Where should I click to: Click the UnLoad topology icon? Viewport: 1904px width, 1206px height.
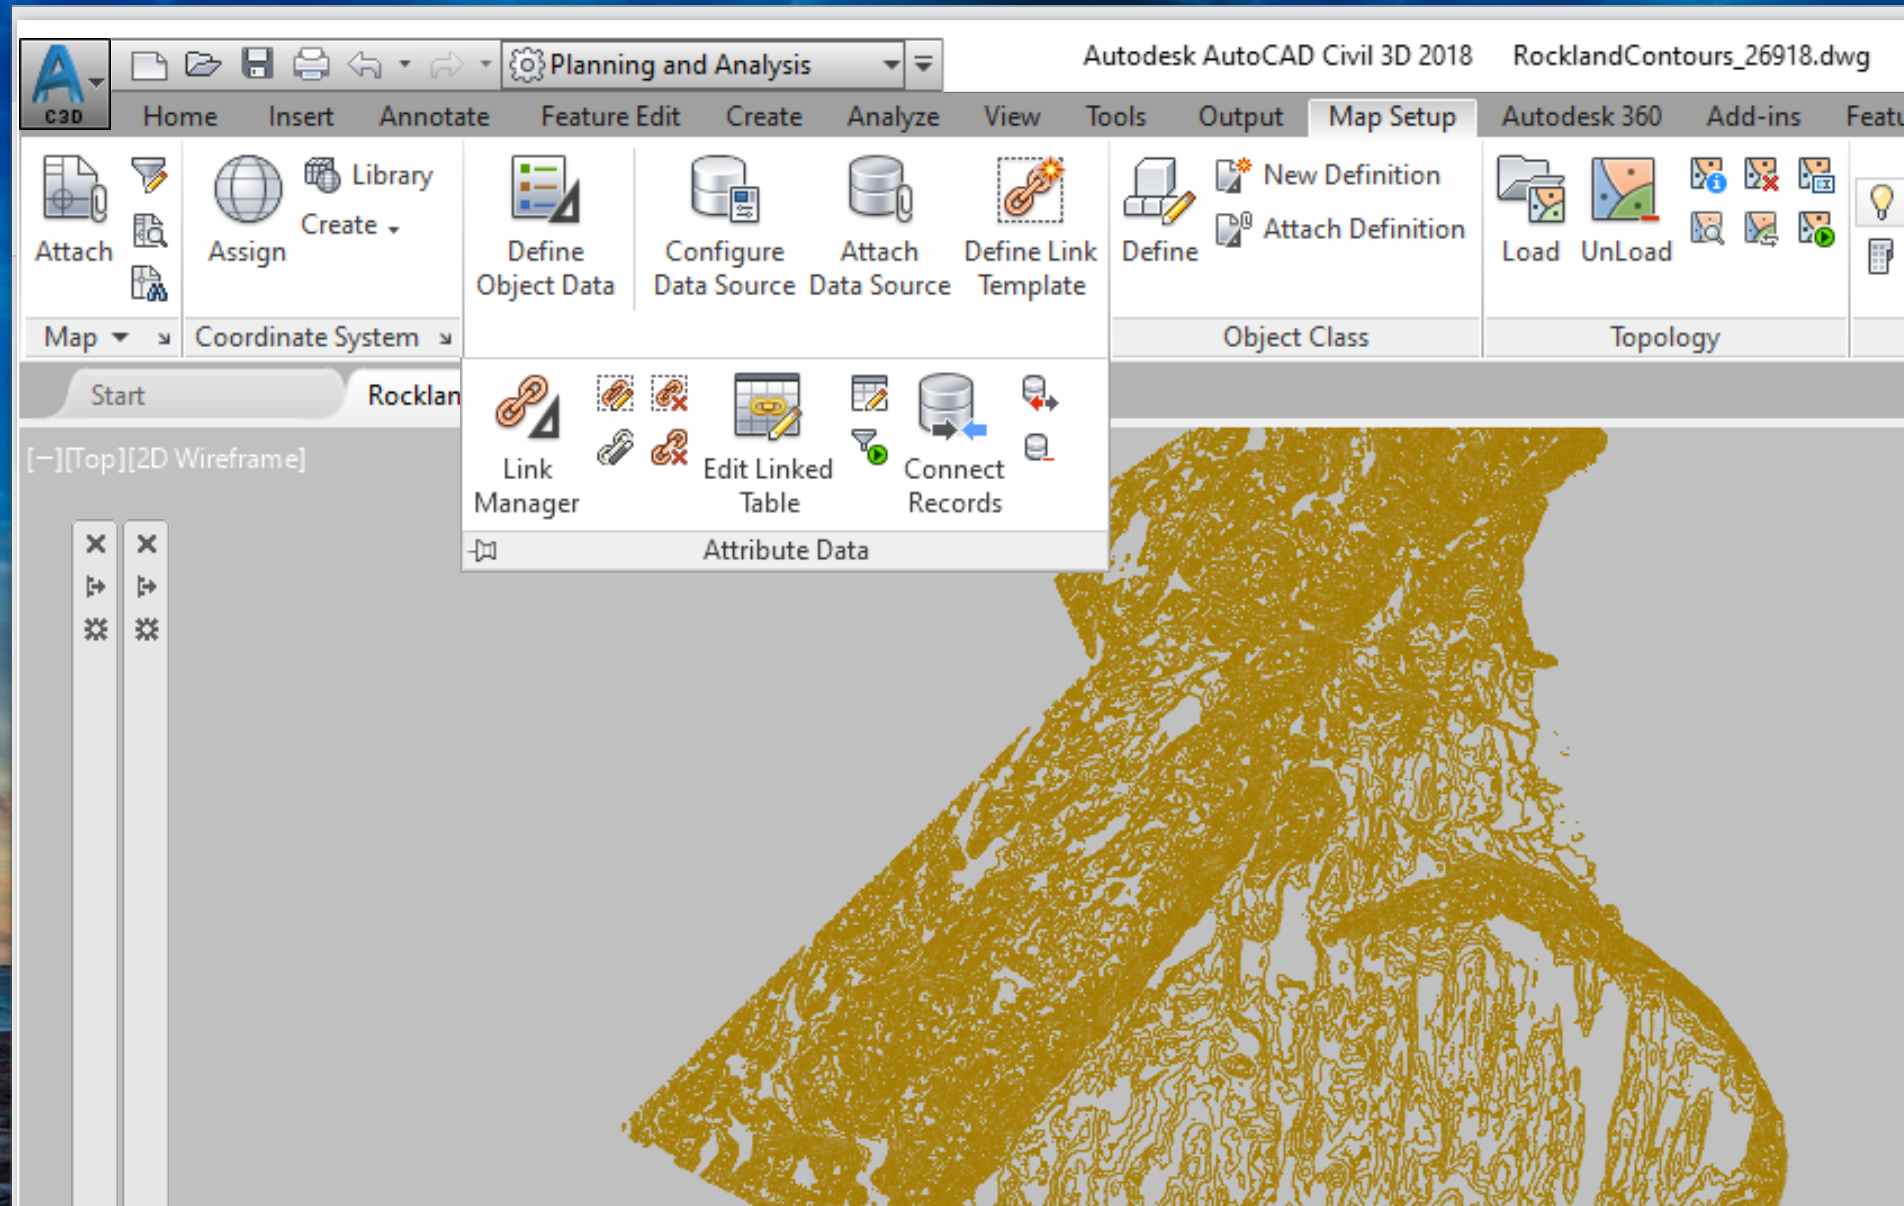[1625, 190]
